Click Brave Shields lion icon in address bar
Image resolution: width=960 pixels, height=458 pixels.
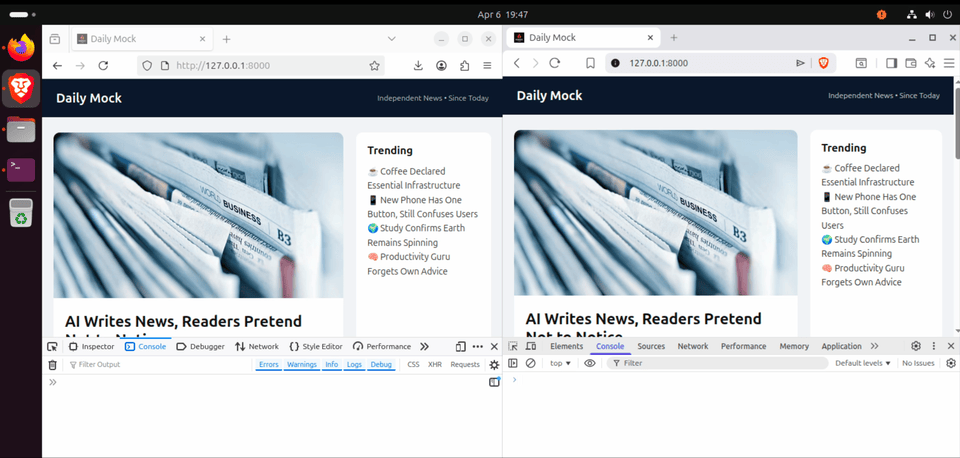pos(824,63)
